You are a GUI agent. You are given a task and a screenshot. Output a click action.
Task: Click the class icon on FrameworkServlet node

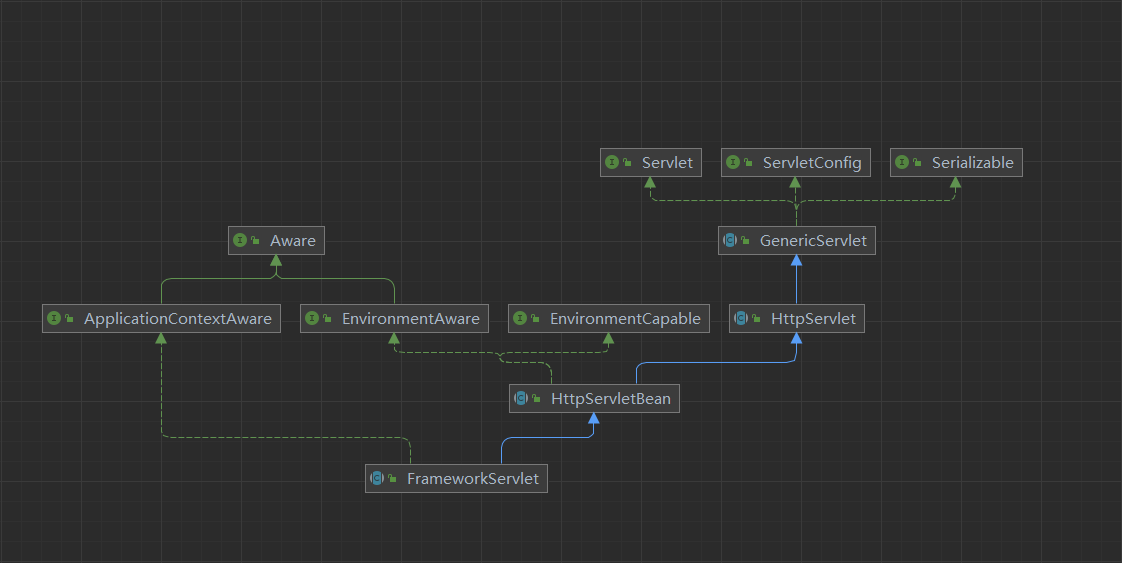377,479
